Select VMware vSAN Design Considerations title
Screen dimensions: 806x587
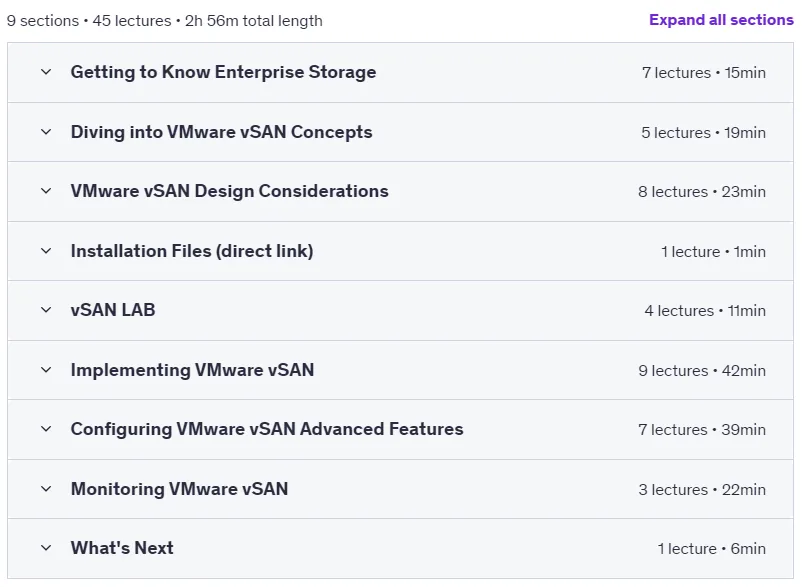[229, 191]
